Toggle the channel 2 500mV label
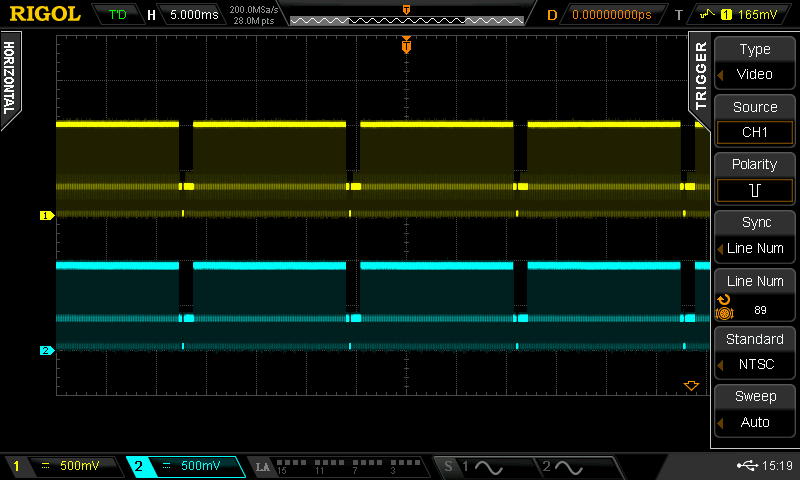The width and height of the screenshot is (800, 480). pos(186,466)
